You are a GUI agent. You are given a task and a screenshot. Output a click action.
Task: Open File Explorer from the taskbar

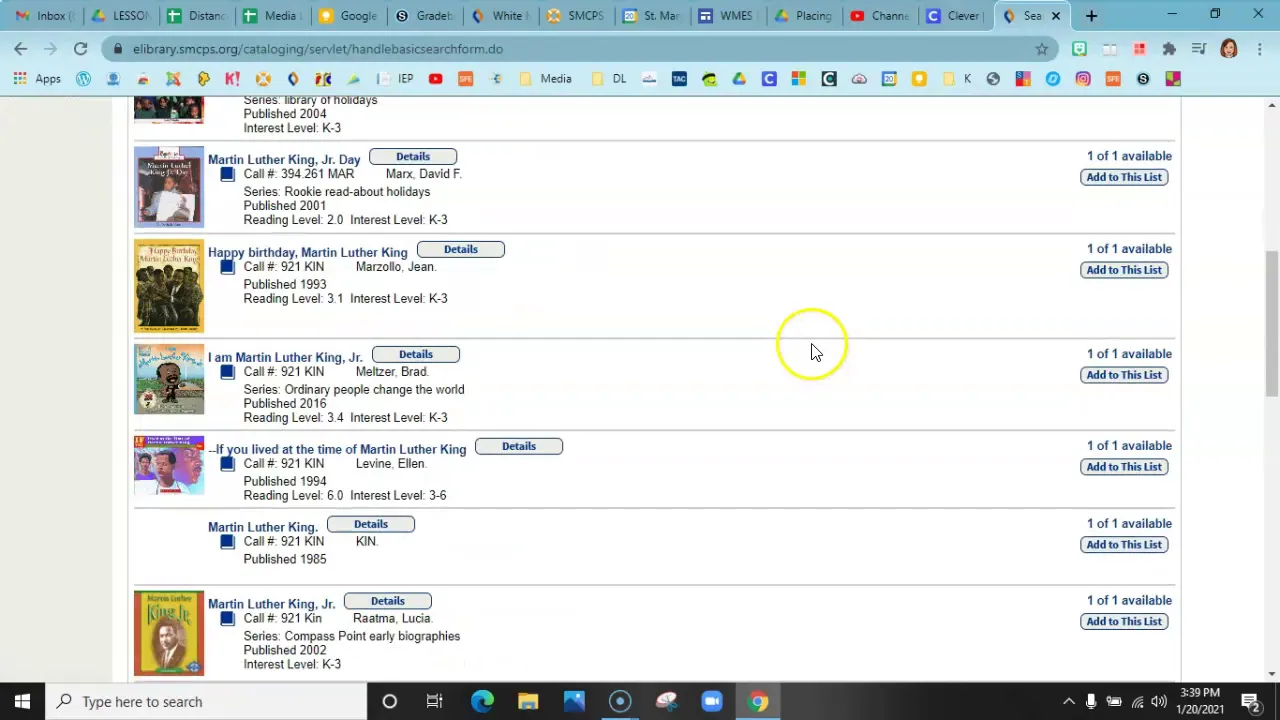(528, 701)
